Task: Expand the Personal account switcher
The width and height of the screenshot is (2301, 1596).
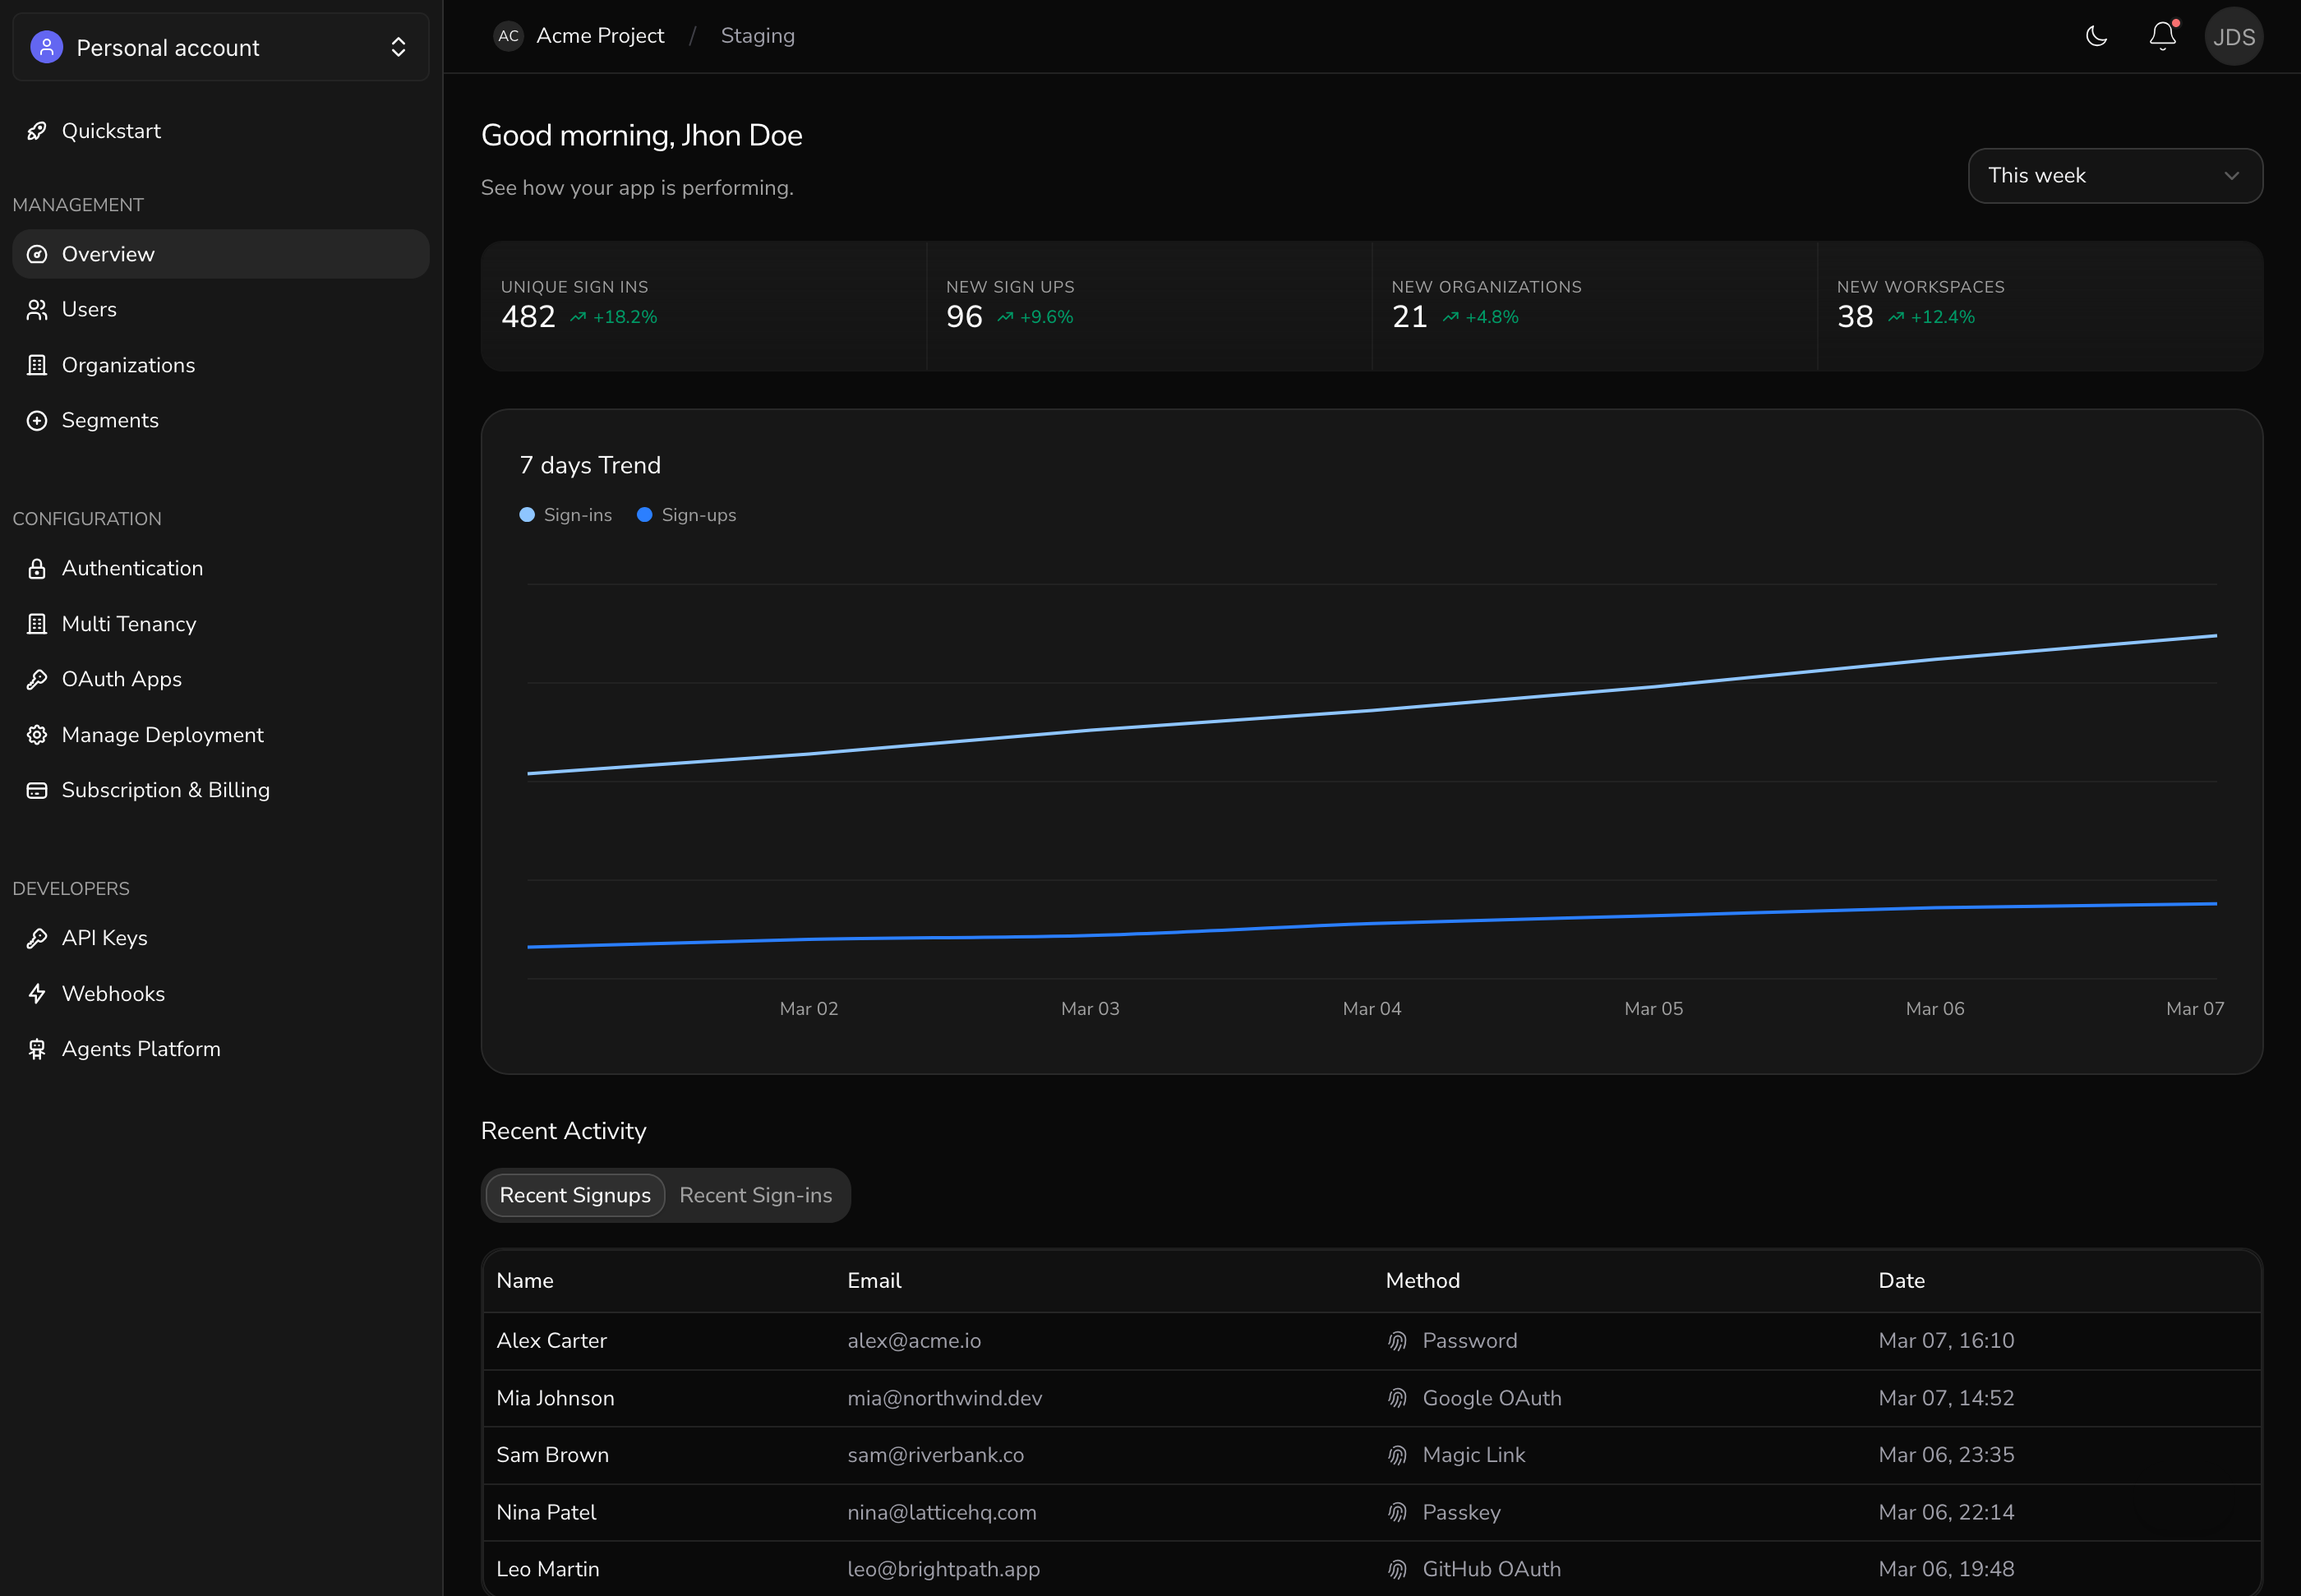Action: [220, 47]
